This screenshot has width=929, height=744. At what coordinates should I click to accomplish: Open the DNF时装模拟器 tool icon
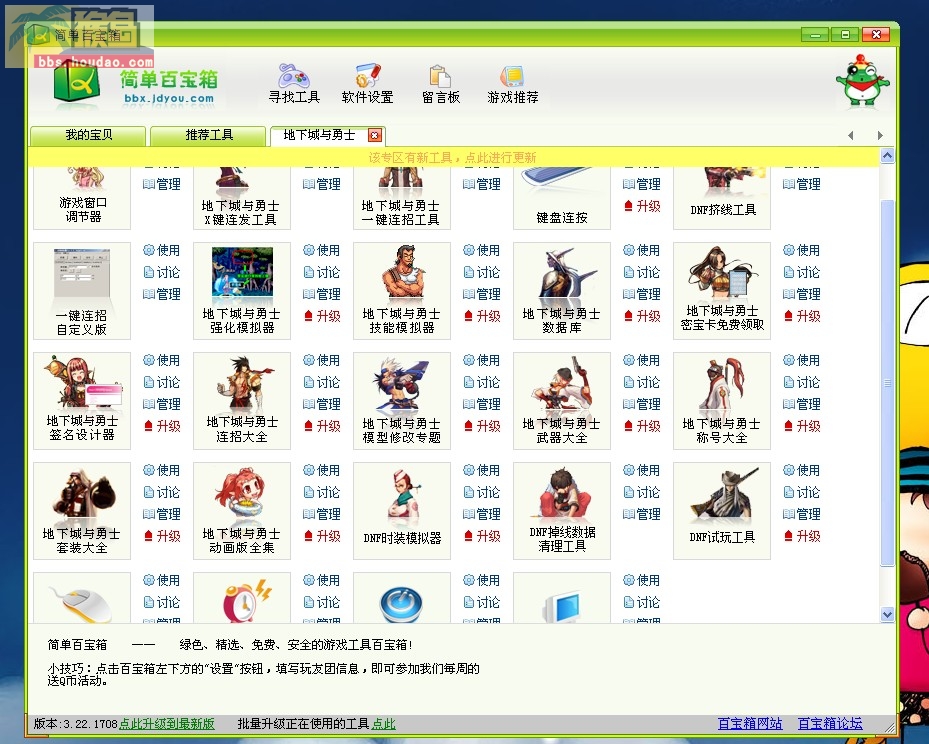(x=402, y=511)
